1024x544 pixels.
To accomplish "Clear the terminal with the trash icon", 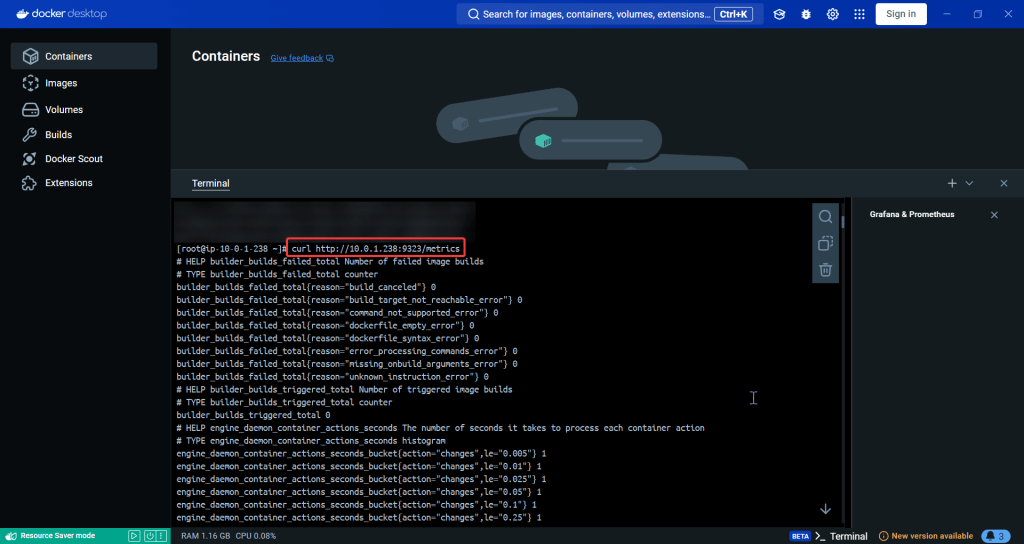I will [x=825, y=269].
